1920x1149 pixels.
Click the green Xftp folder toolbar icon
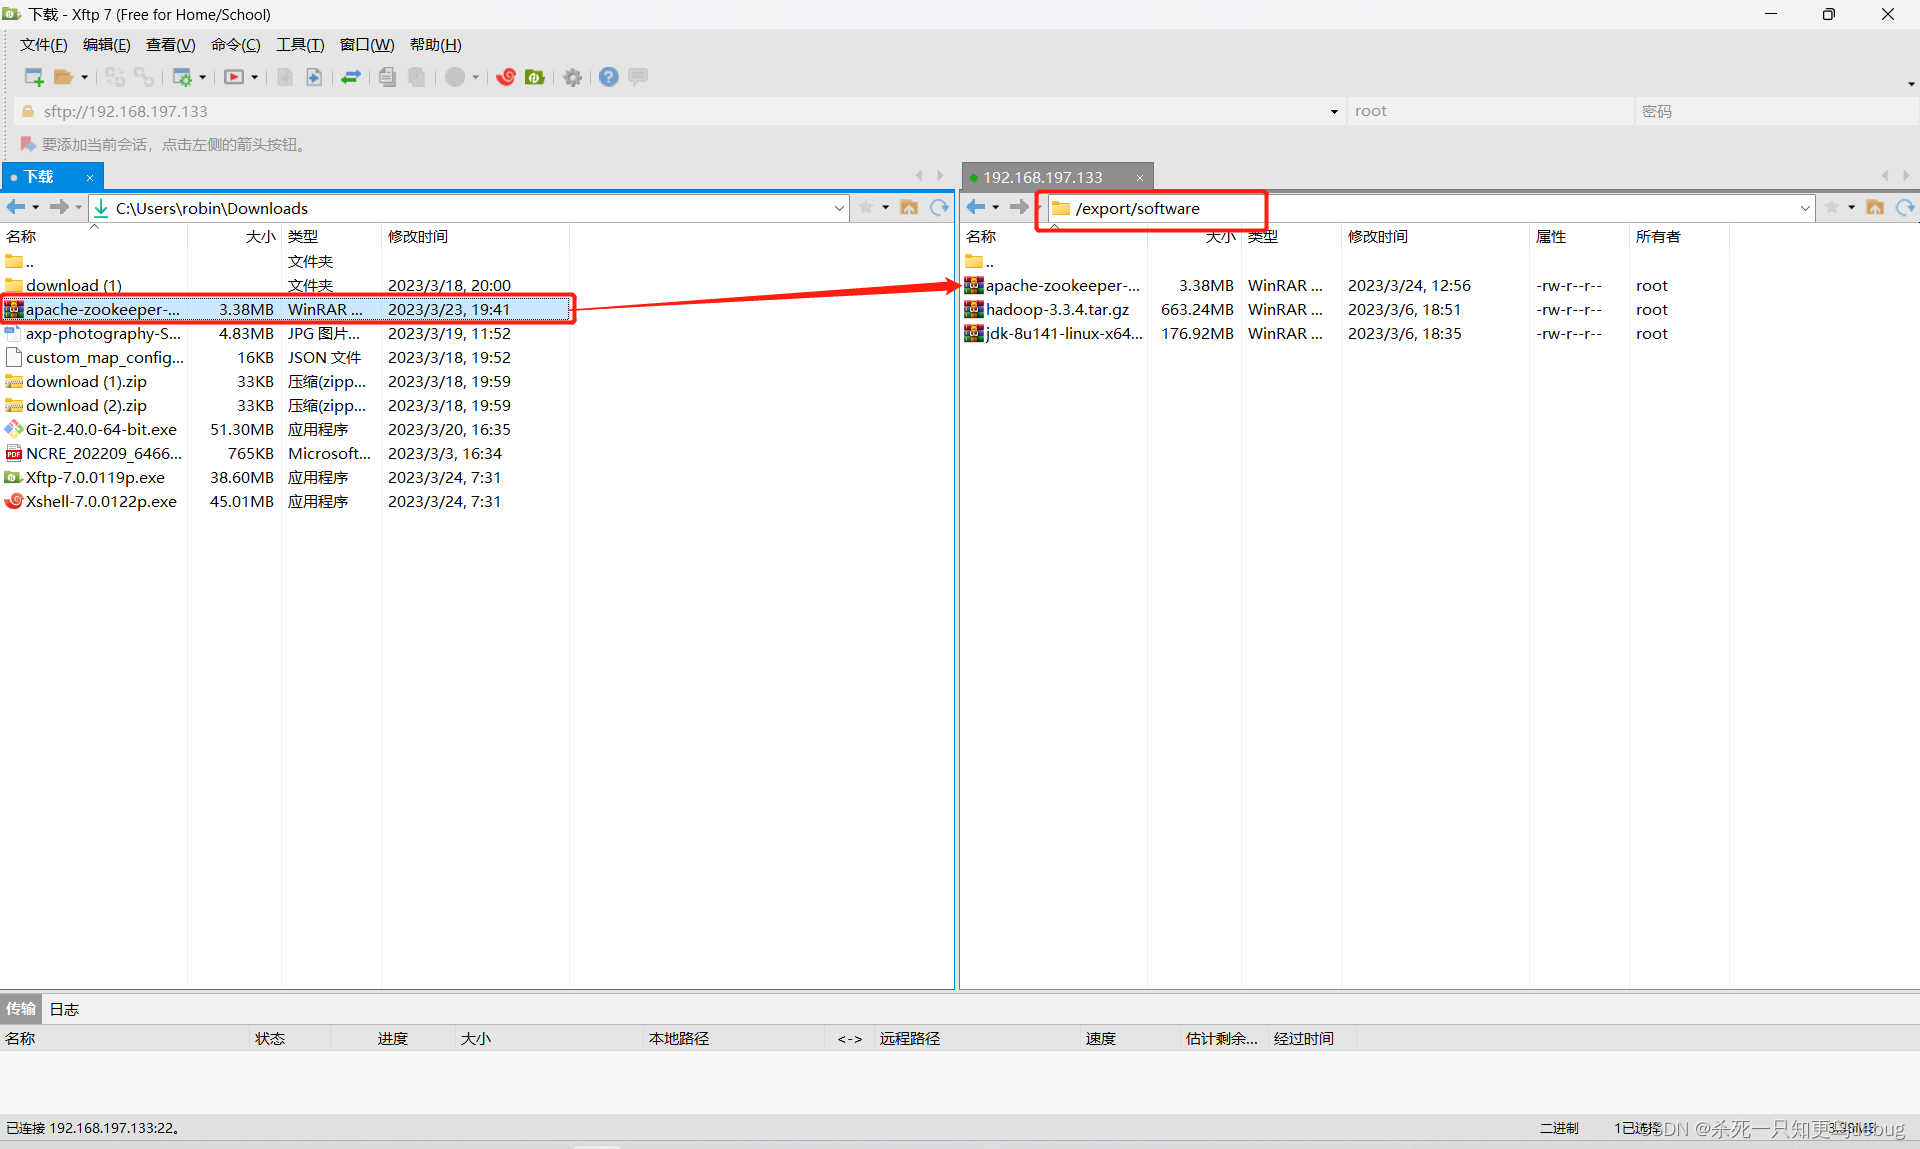point(535,77)
